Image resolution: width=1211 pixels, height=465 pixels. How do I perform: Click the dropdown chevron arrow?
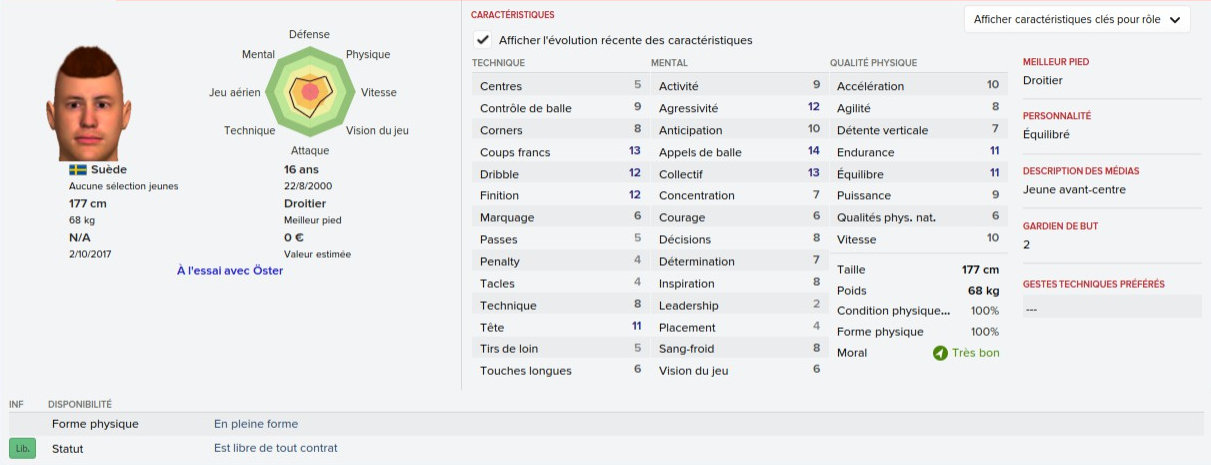[x=1174, y=19]
